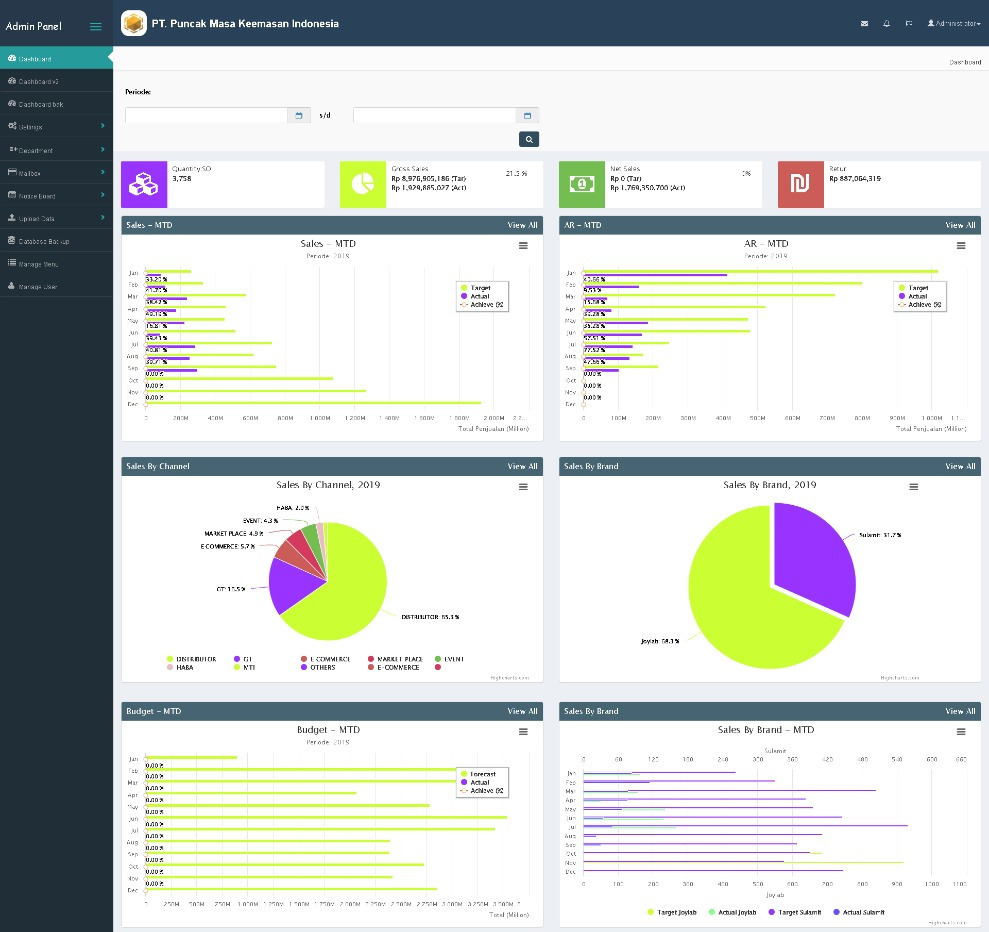This screenshot has height=932, width=989.
Task: Open the flag tasks icon in header
Action: 909,23
